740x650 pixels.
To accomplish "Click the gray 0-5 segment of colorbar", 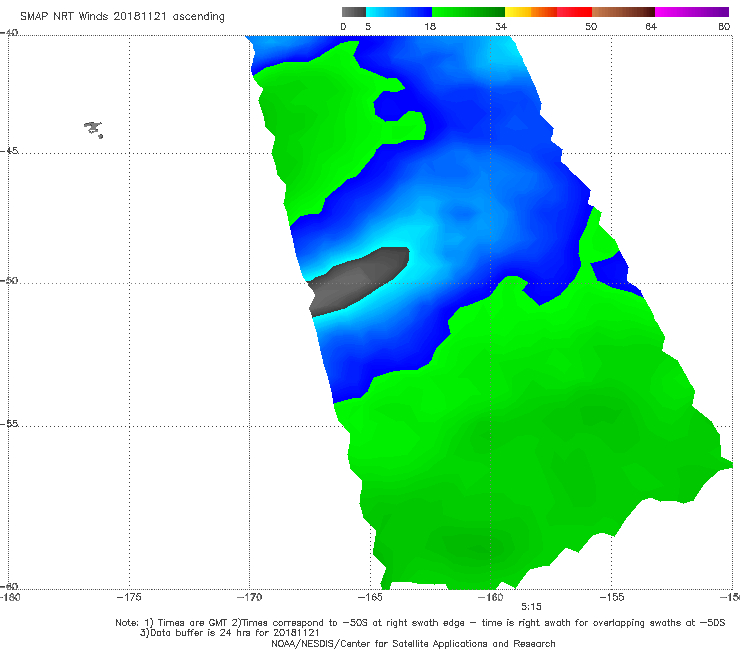I will [354, 12].
